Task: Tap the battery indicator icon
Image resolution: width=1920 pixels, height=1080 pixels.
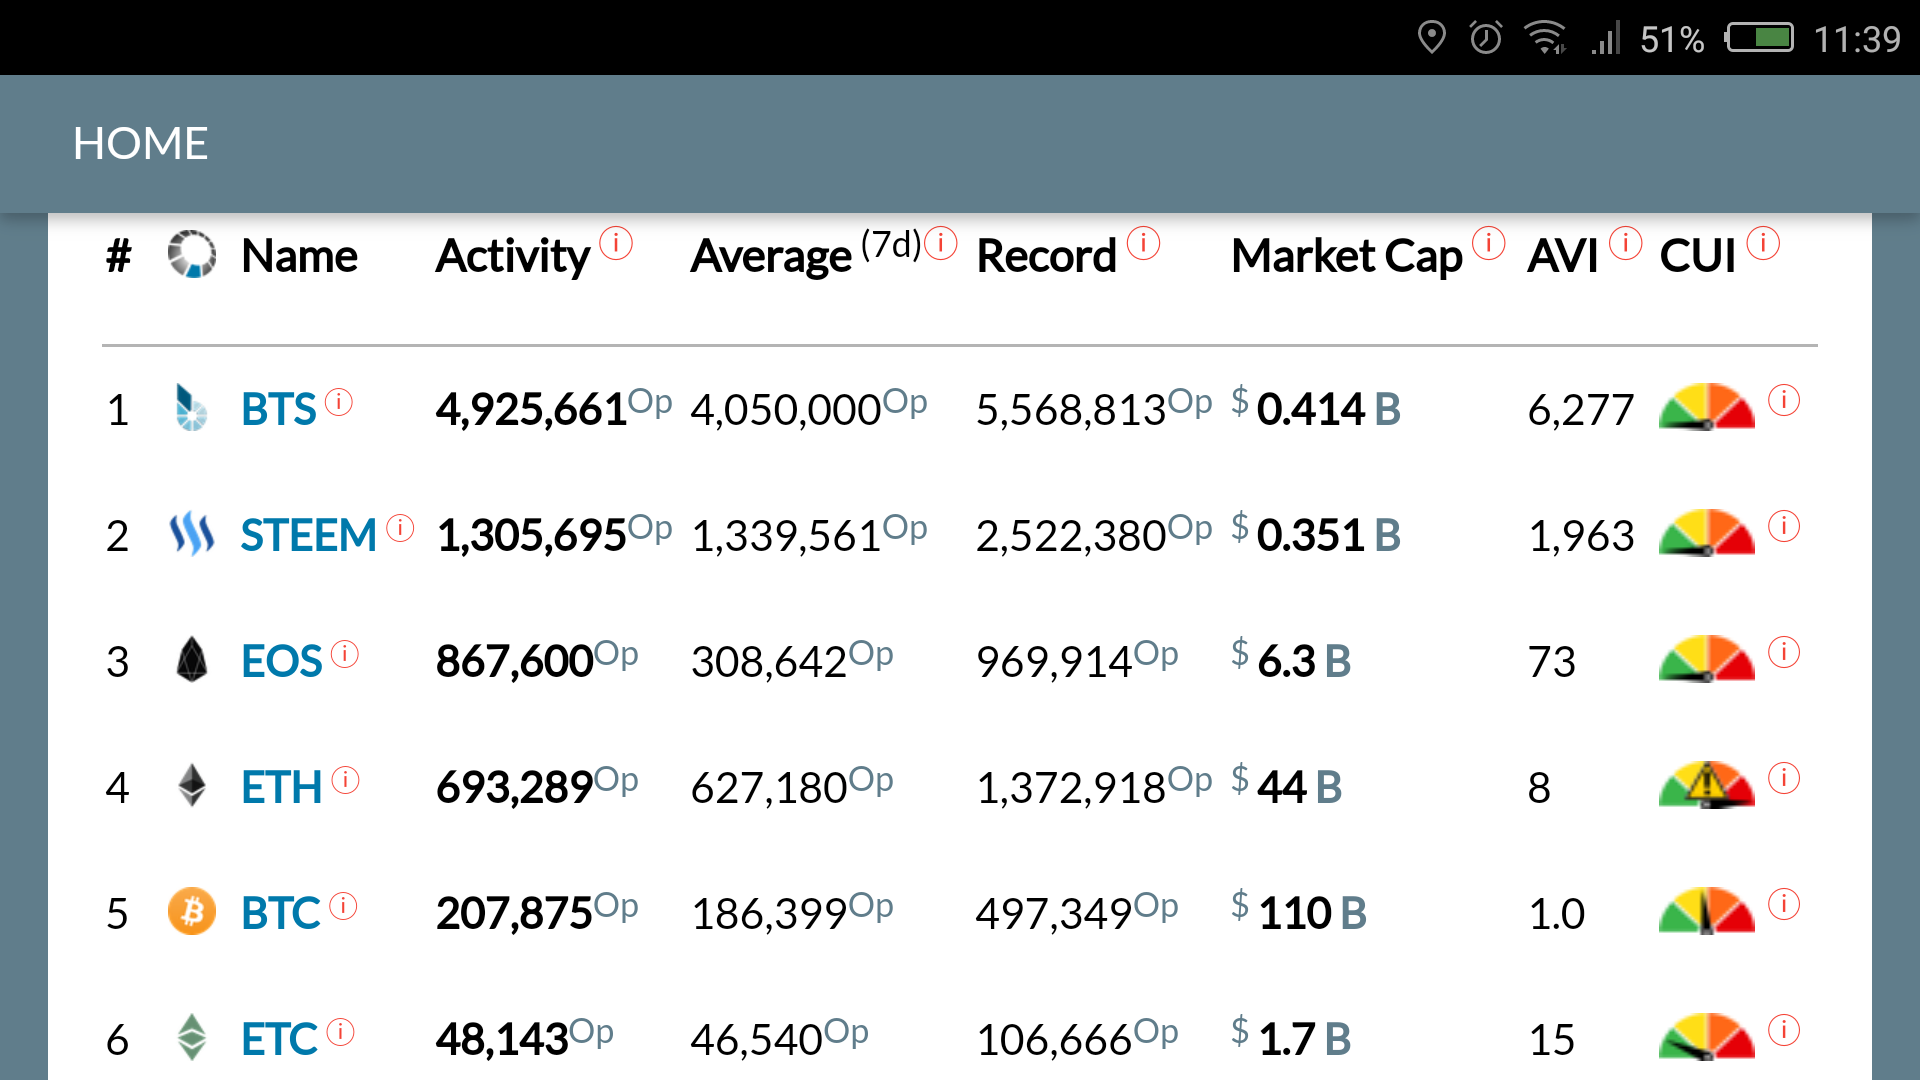Action: click(x=1760, y=38)
